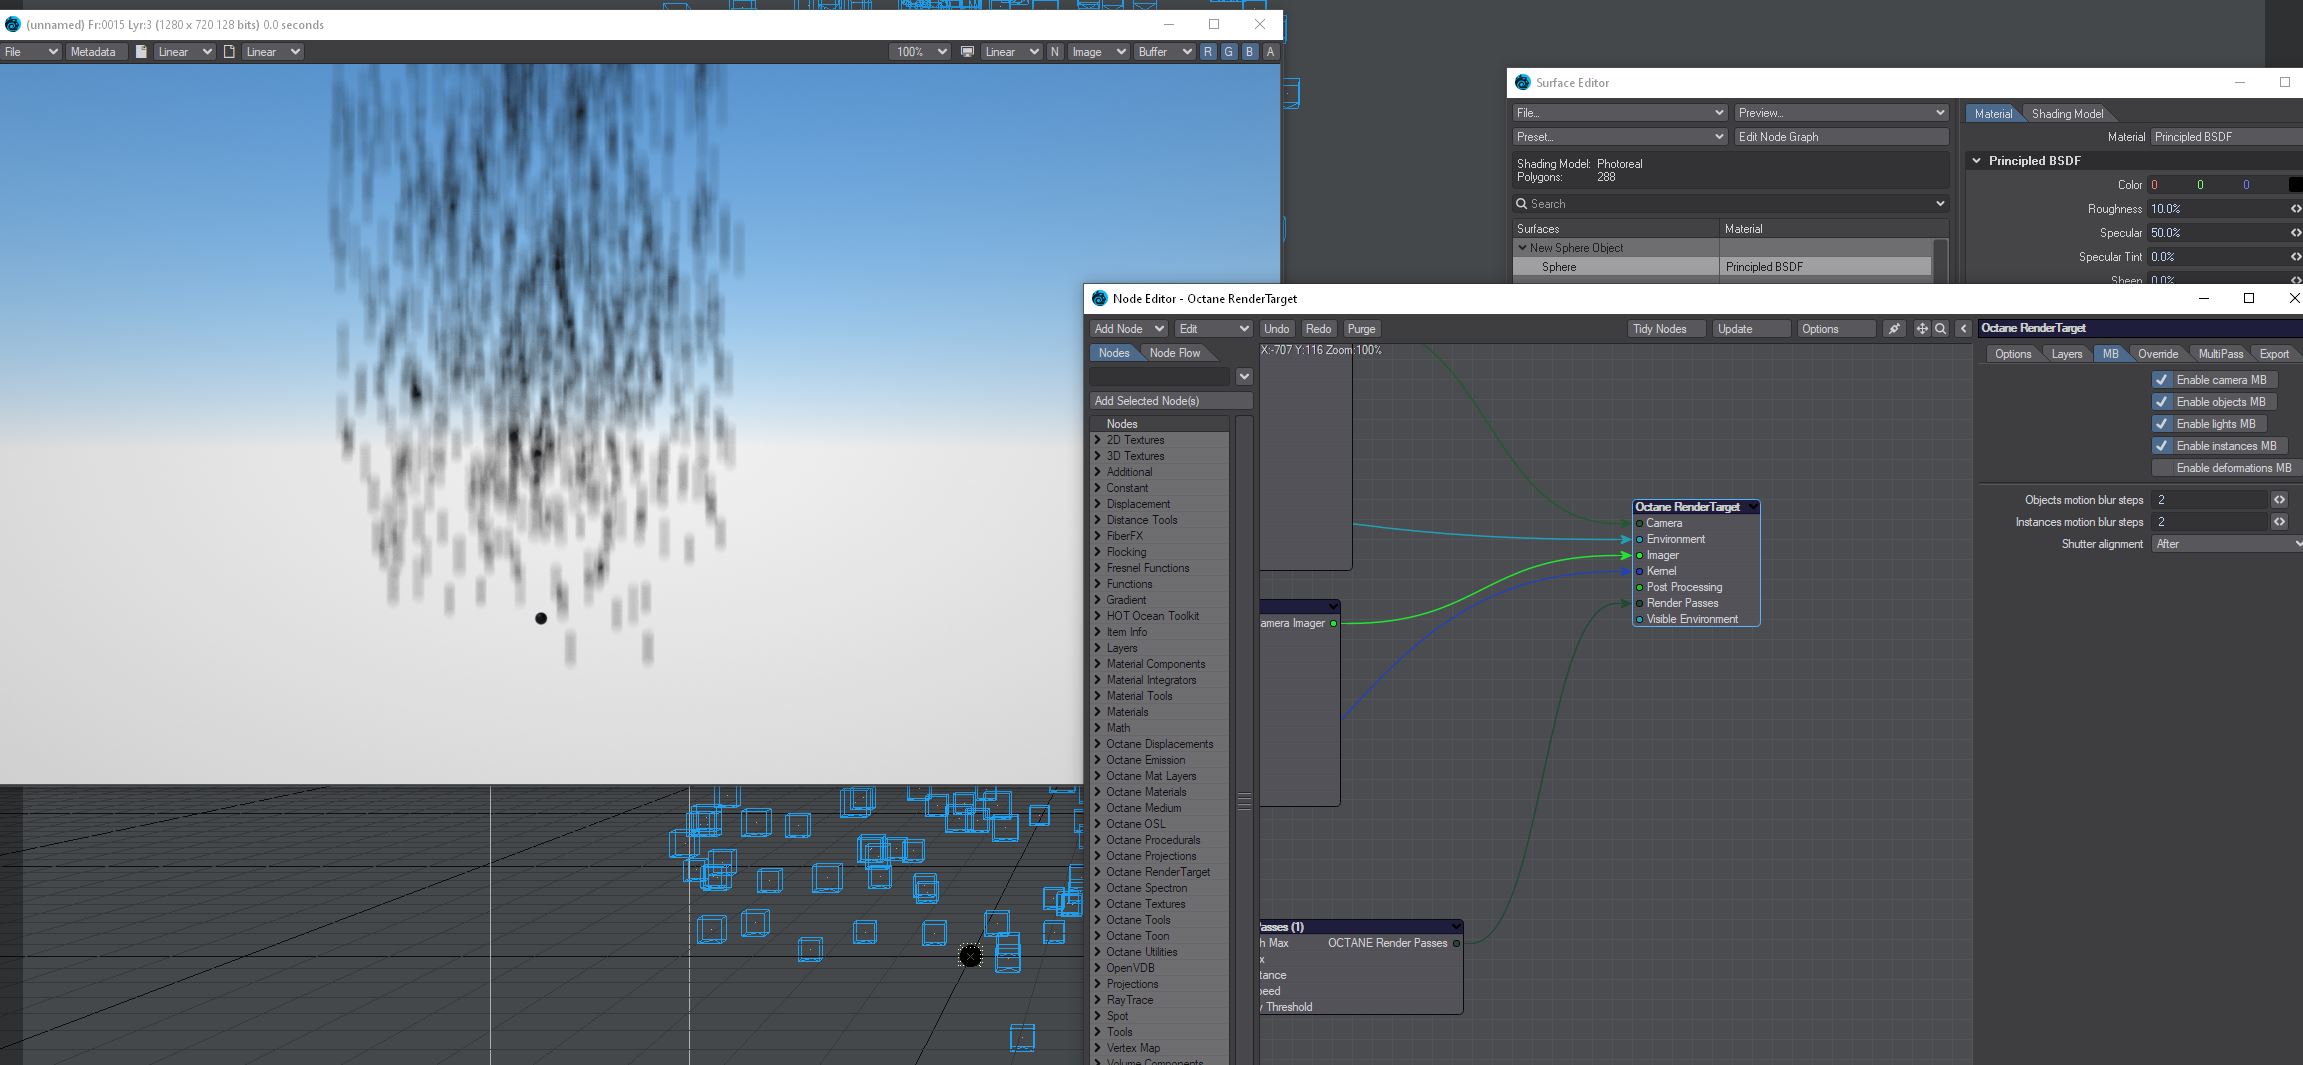Open the Preset dropdown in the Surface Editor
This screenshot has height=1065, width=2303.
click(1620, 137)
